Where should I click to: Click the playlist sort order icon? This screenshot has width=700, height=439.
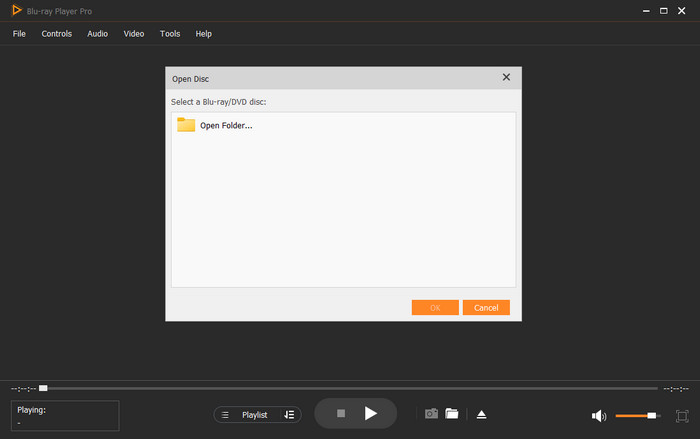pyautogui.click(x=289, y=414)
